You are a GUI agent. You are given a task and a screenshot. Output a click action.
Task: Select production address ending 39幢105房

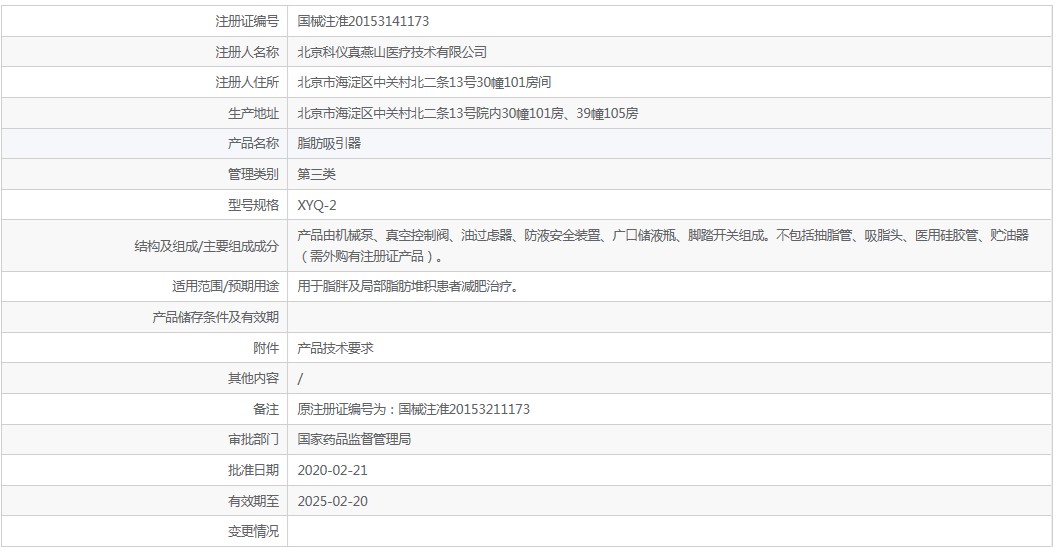468,113
